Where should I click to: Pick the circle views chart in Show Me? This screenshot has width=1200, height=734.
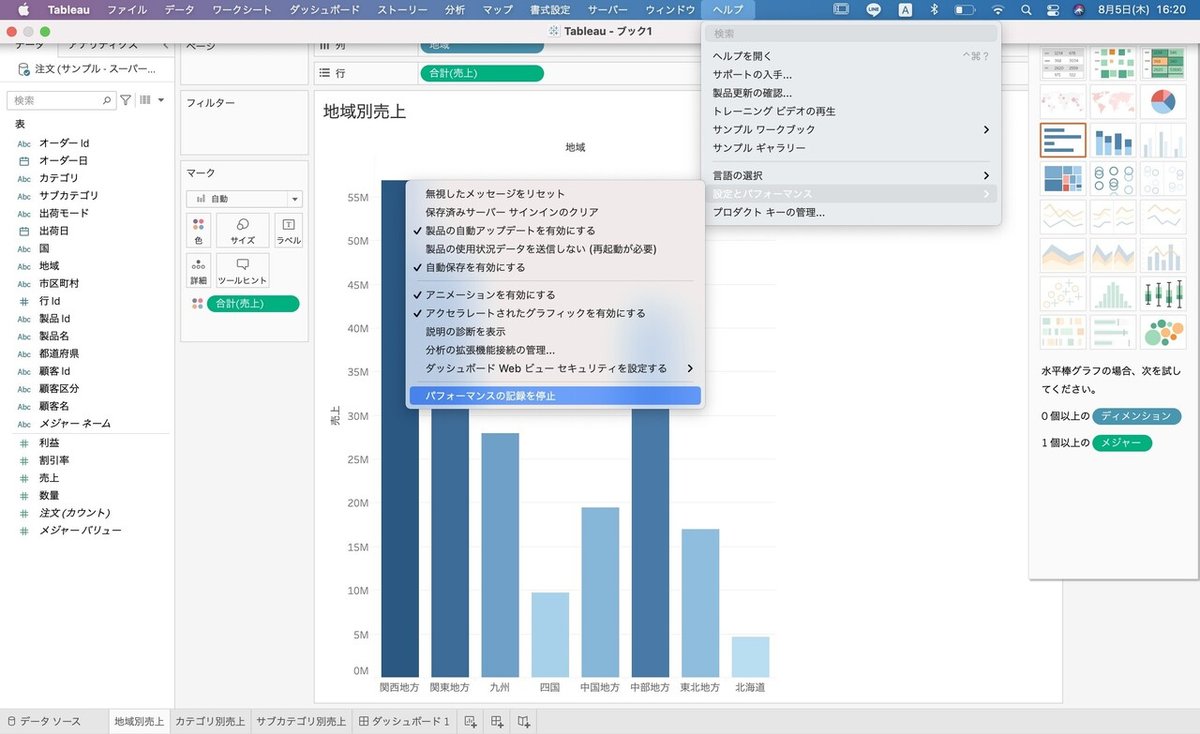[1113, 179]
